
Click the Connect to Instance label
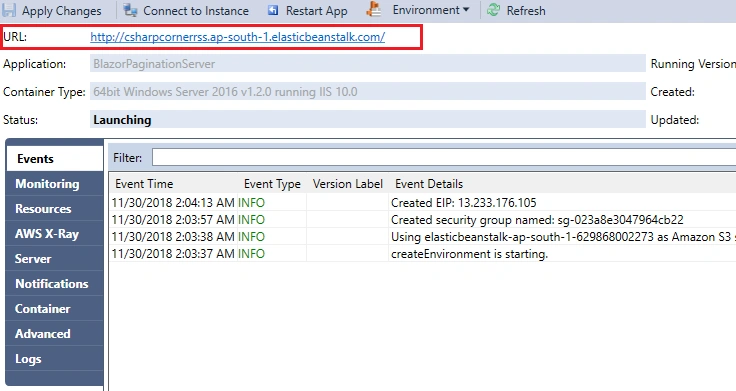[196, 11]
